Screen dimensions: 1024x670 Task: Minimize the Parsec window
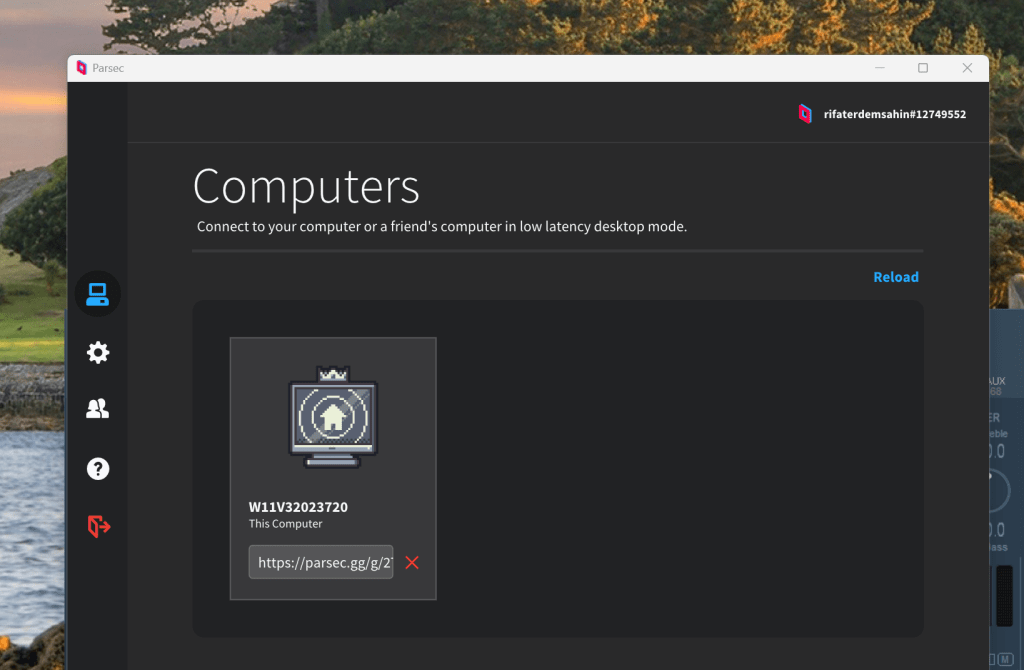pyautogui.click(x=880, y=68)
